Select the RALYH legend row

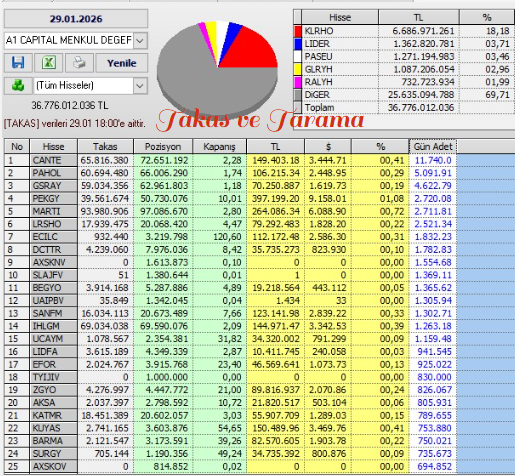coord(404,82)
